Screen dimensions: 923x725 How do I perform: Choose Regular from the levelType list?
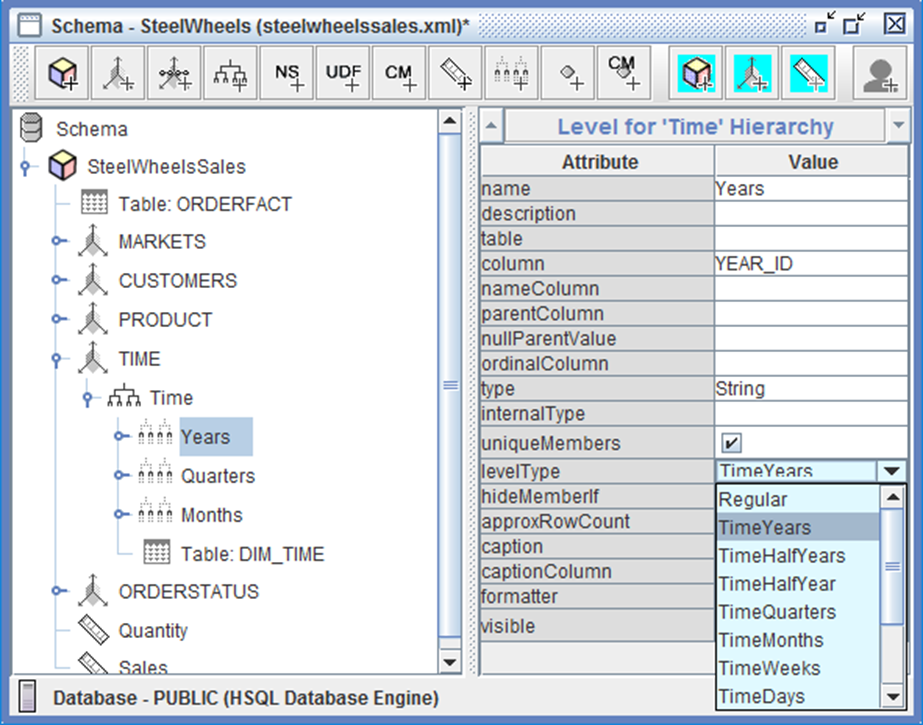[x=753, y=500]
